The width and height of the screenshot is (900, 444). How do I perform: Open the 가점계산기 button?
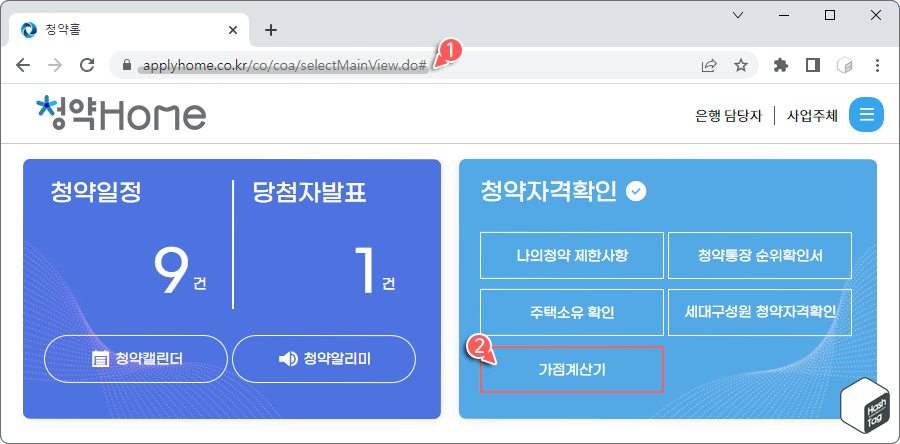click(x=572, y=369)
